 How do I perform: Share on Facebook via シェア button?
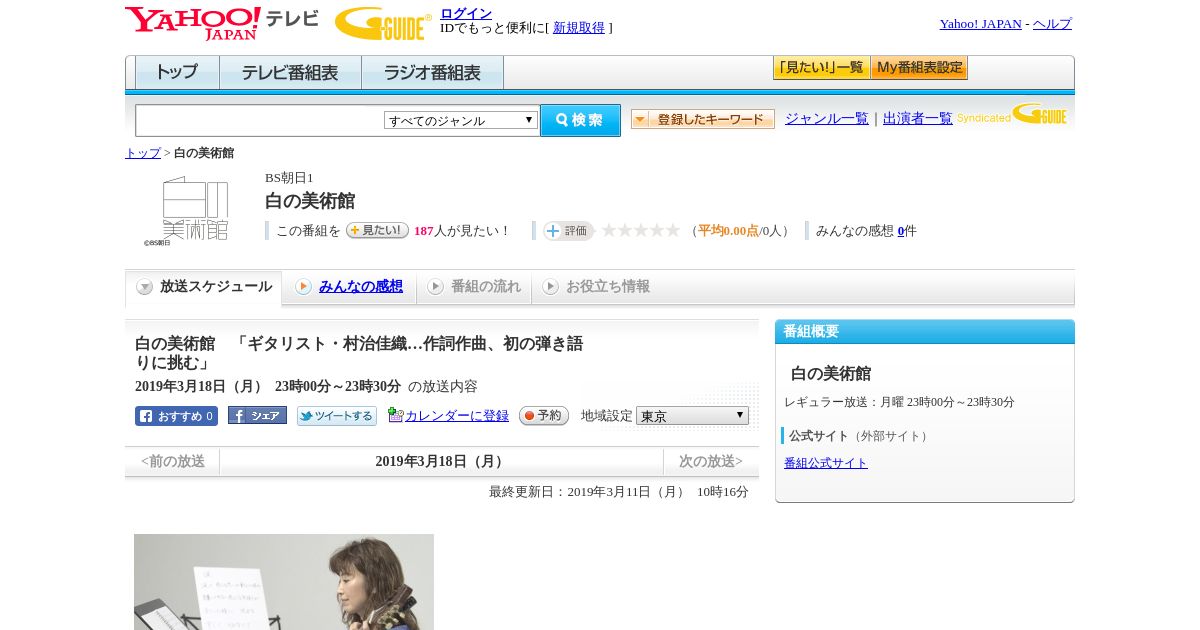257,415
